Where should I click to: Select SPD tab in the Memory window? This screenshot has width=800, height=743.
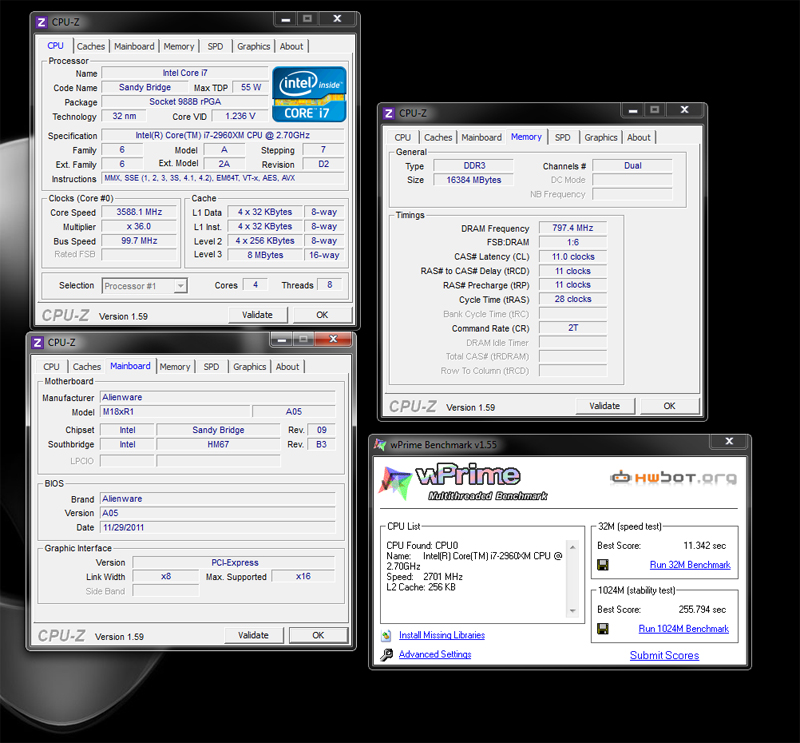click(563, 138)
